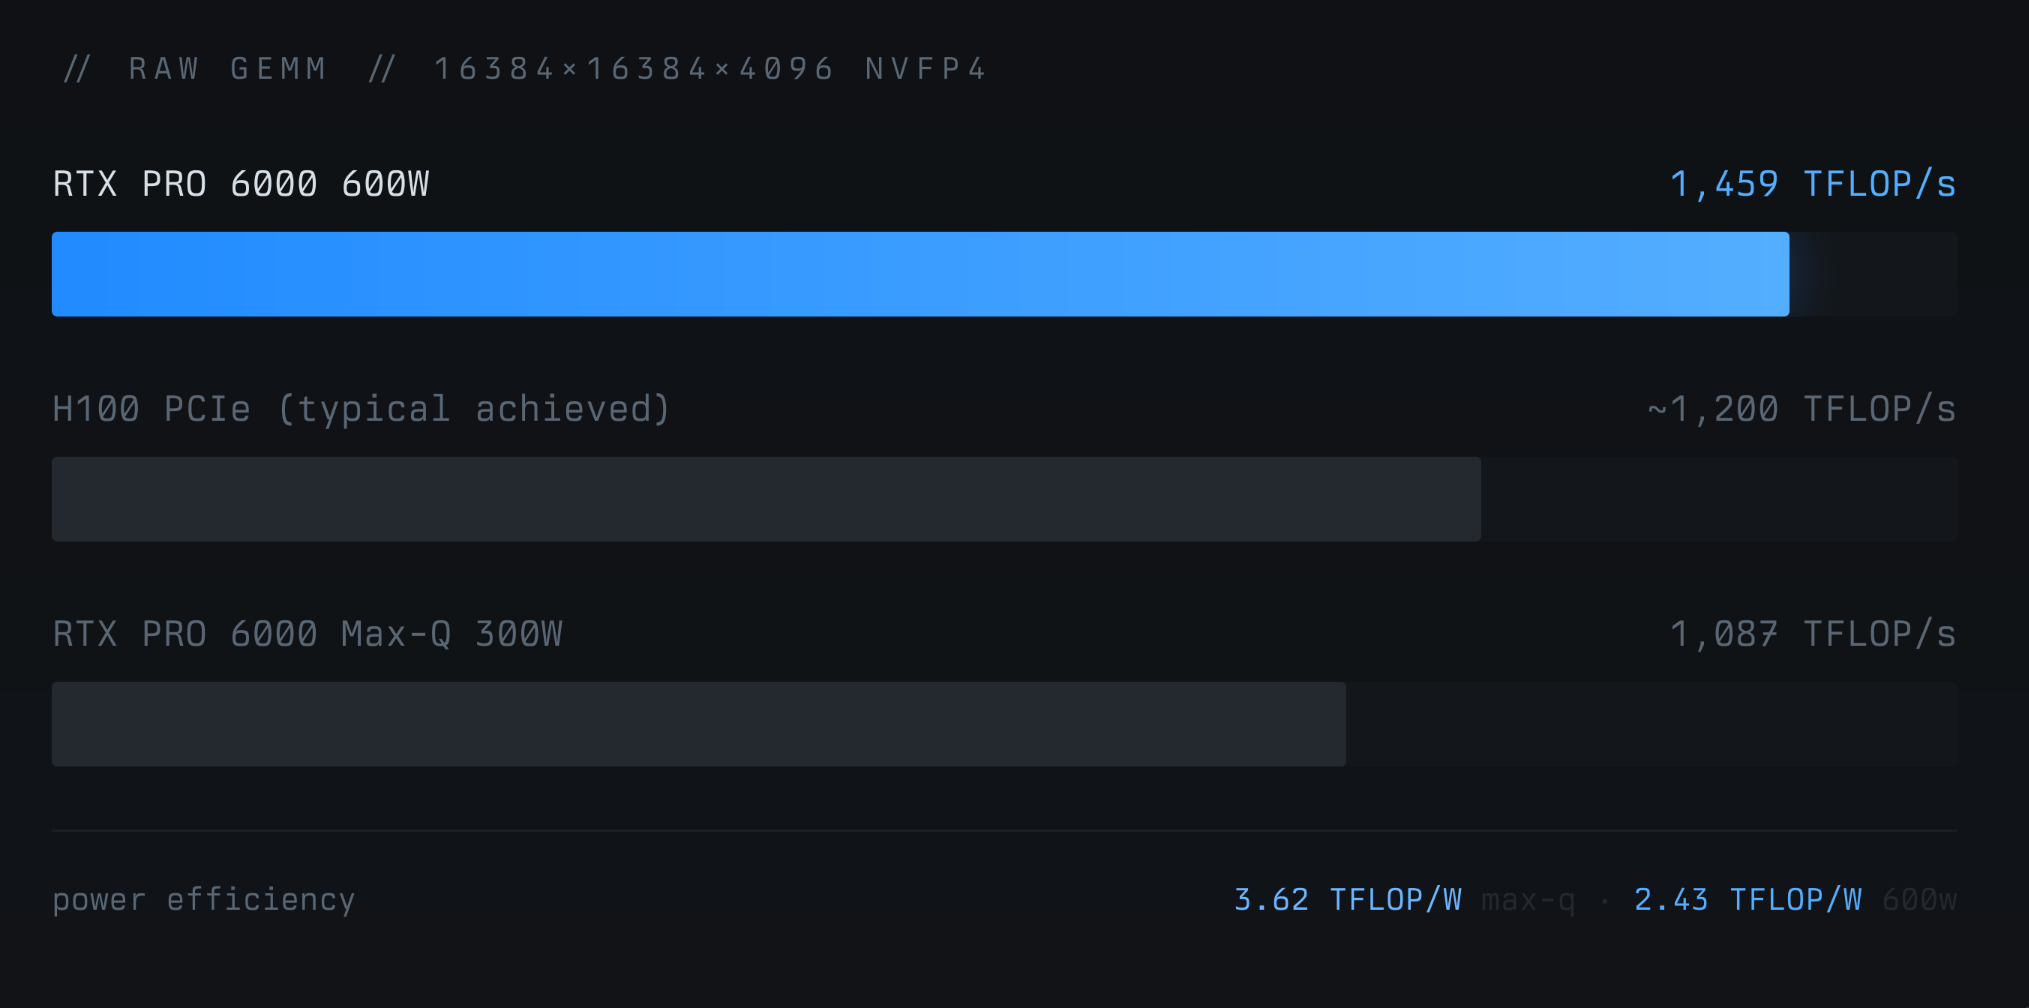Click the "power efficiency" label

pyautogui.click(x=204, y=900)
